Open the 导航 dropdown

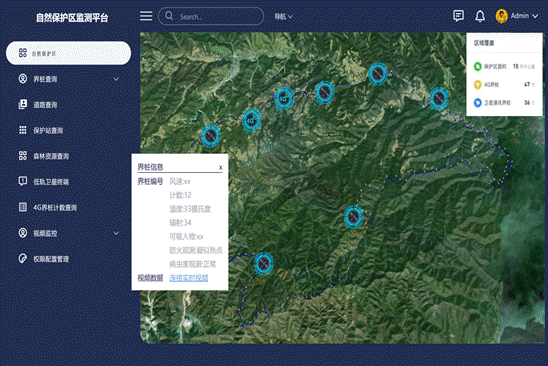coord(283,16)
